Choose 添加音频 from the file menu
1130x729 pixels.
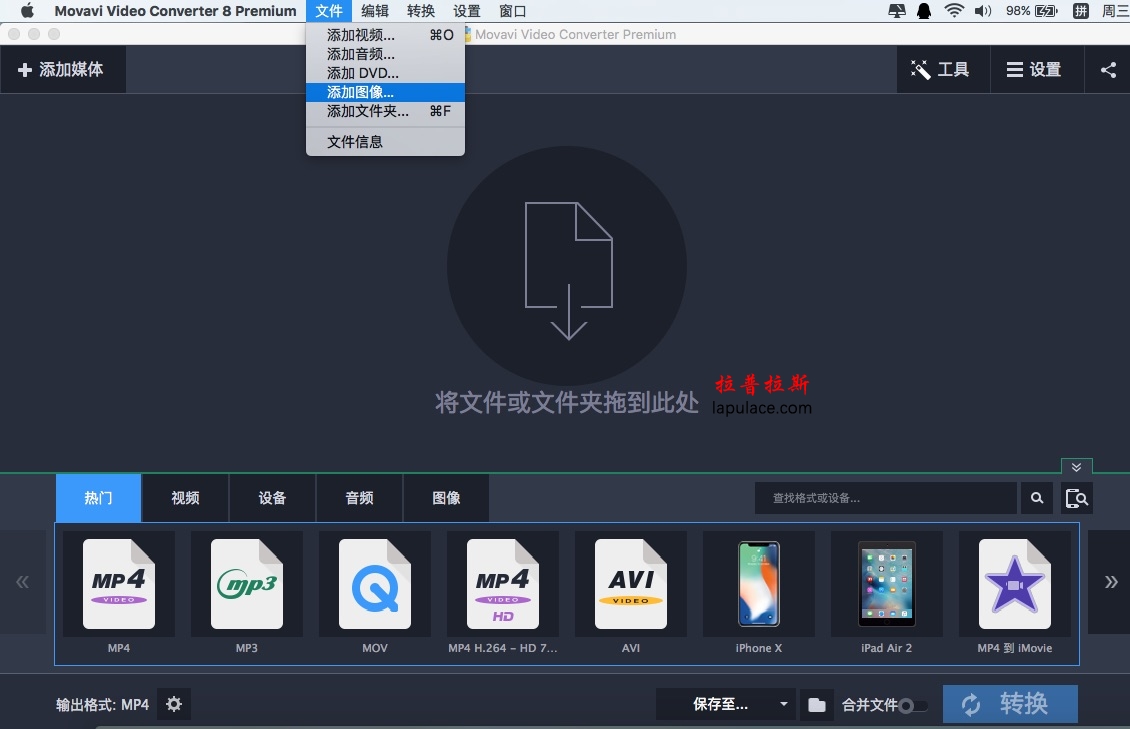(386, 54)
